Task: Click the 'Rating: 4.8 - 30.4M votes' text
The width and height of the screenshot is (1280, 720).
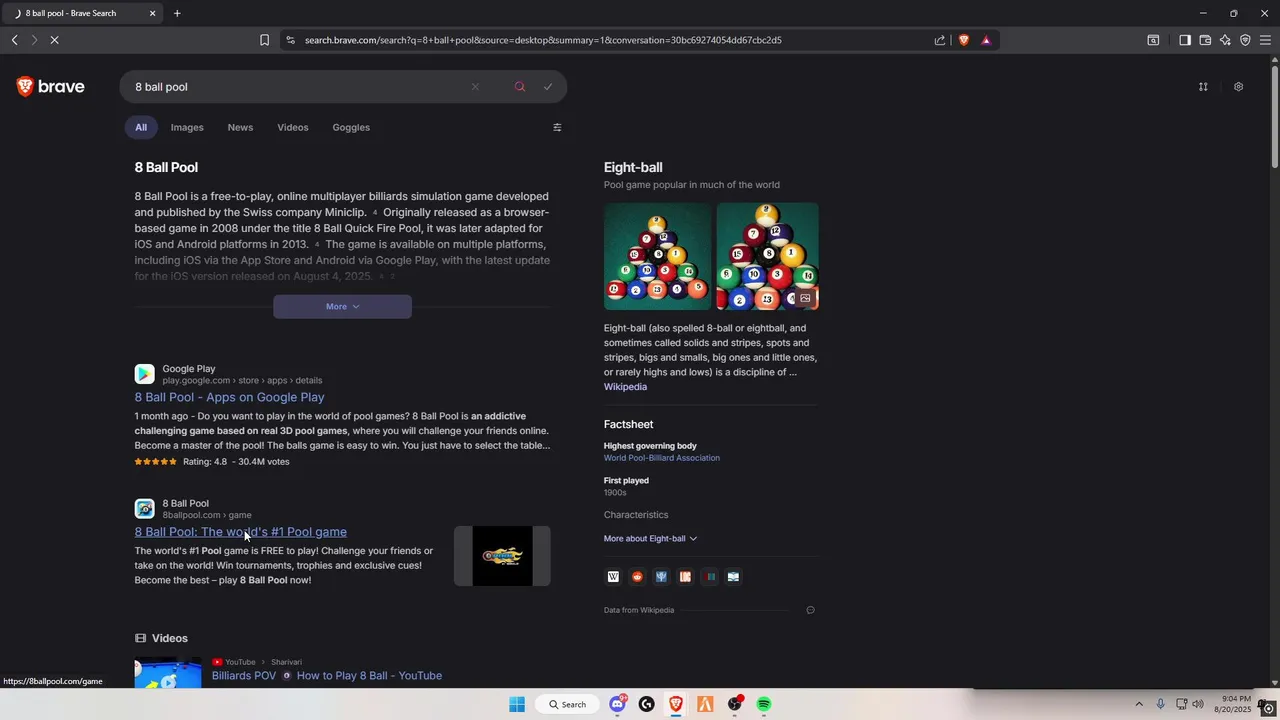Action: tap(236, 462)
